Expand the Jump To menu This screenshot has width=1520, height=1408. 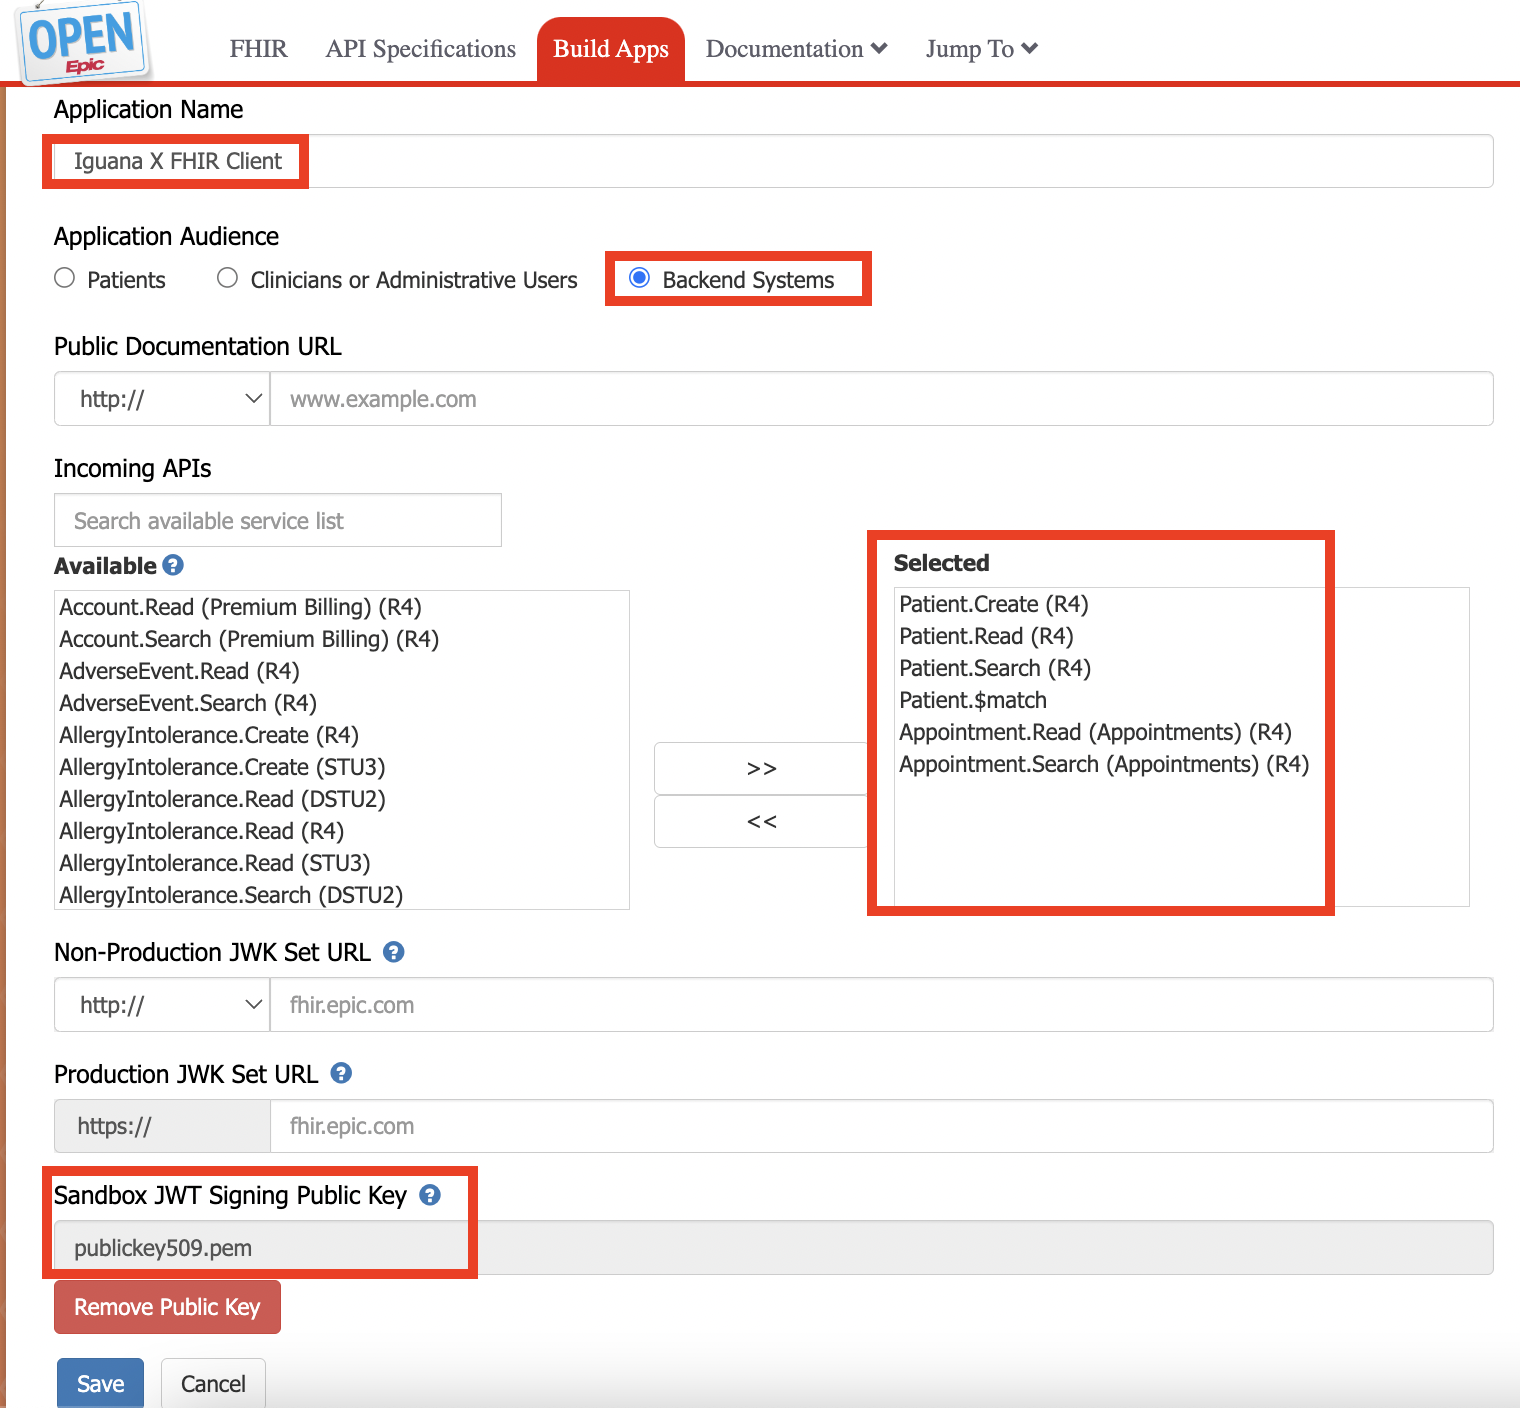(x=982, y=49)
